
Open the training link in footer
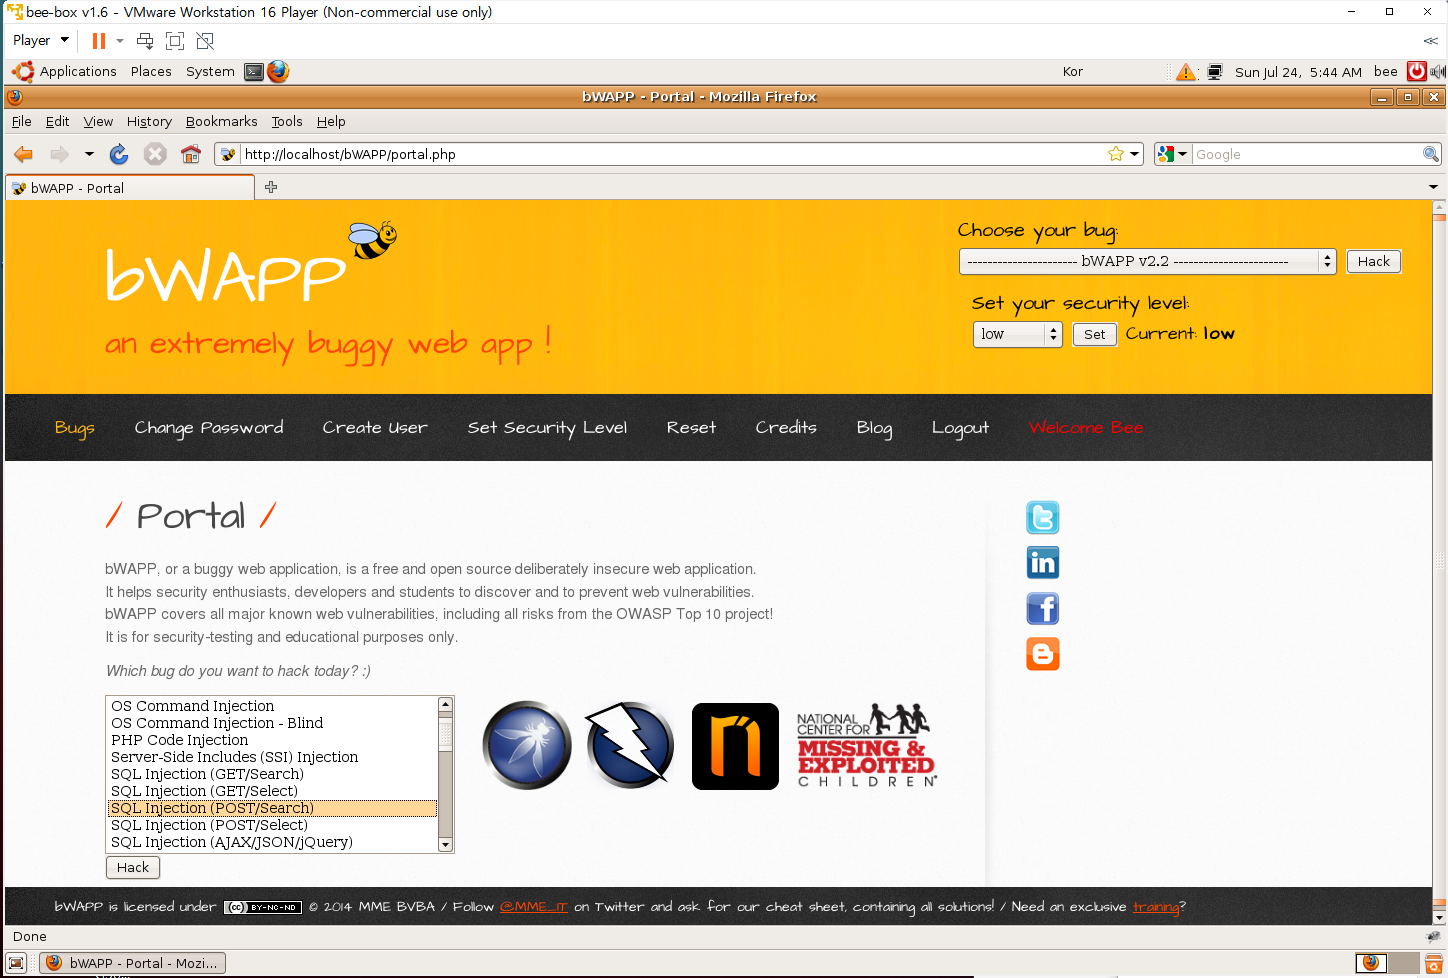click(x=1156, y=907)
